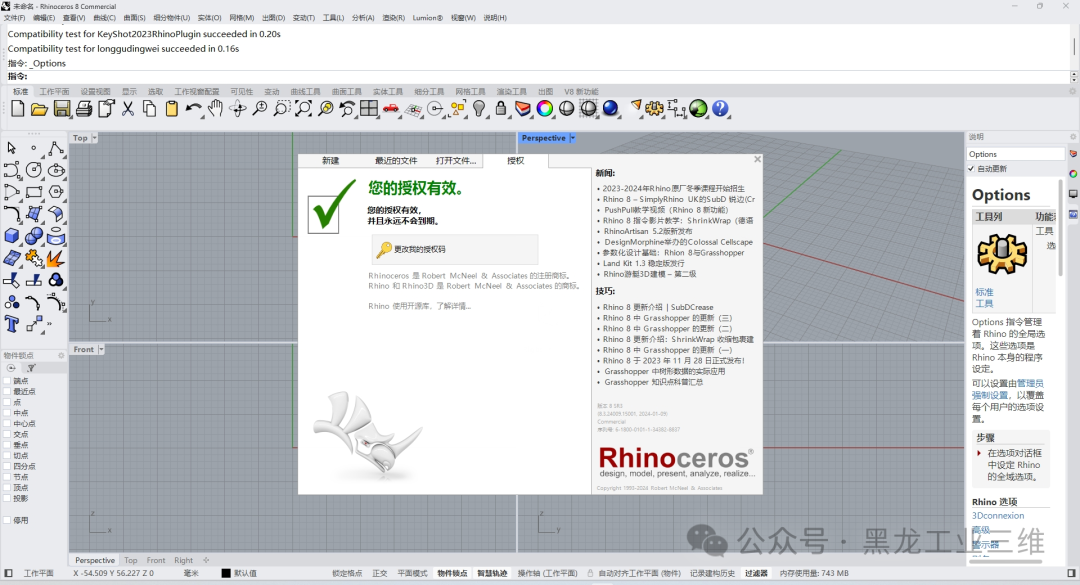Image resolution: width=1080 pixels, height=585 pixels.
Task: Click the Zoom Extents icon
Action: [x=304, y=109]
